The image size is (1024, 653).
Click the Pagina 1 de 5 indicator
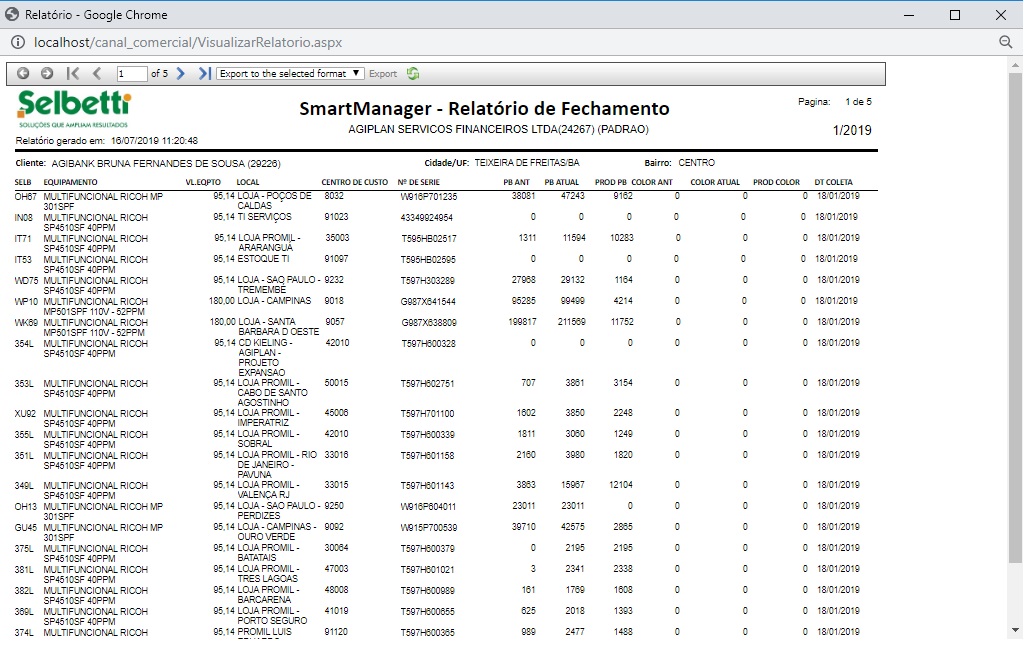[x=835, y=102]
